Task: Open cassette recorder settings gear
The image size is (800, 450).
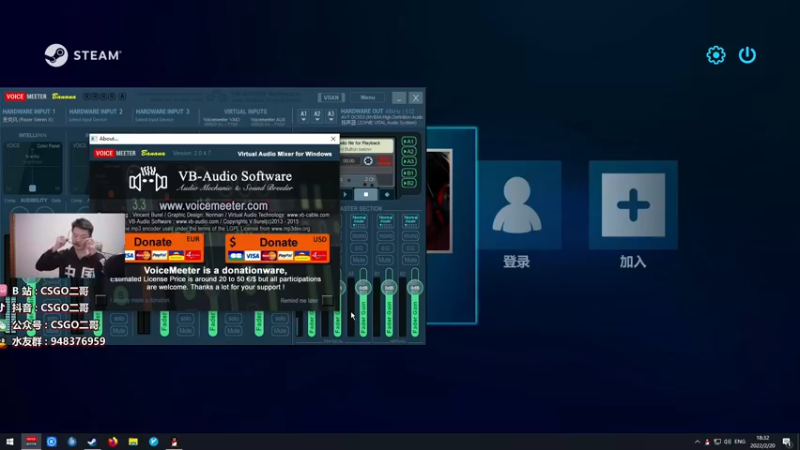Action: point(368,161)
